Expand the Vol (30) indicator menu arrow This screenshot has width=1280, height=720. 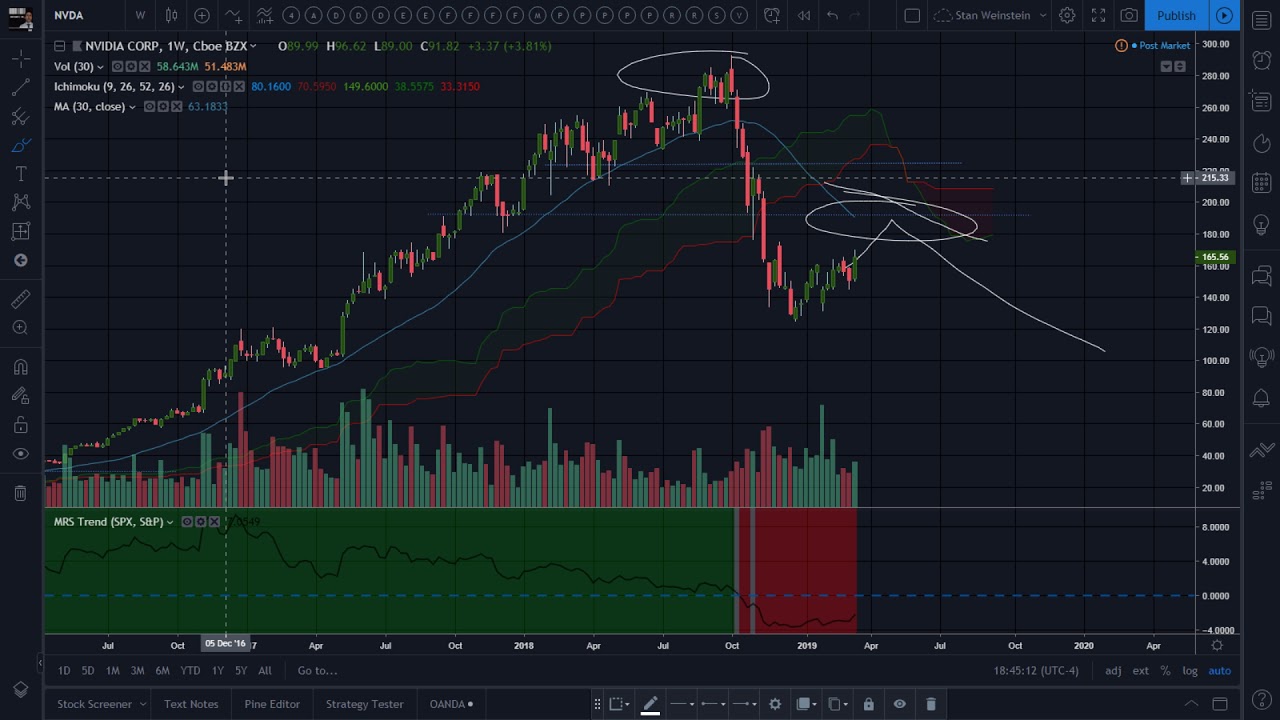pyautogui.click(x=101, y=66)
